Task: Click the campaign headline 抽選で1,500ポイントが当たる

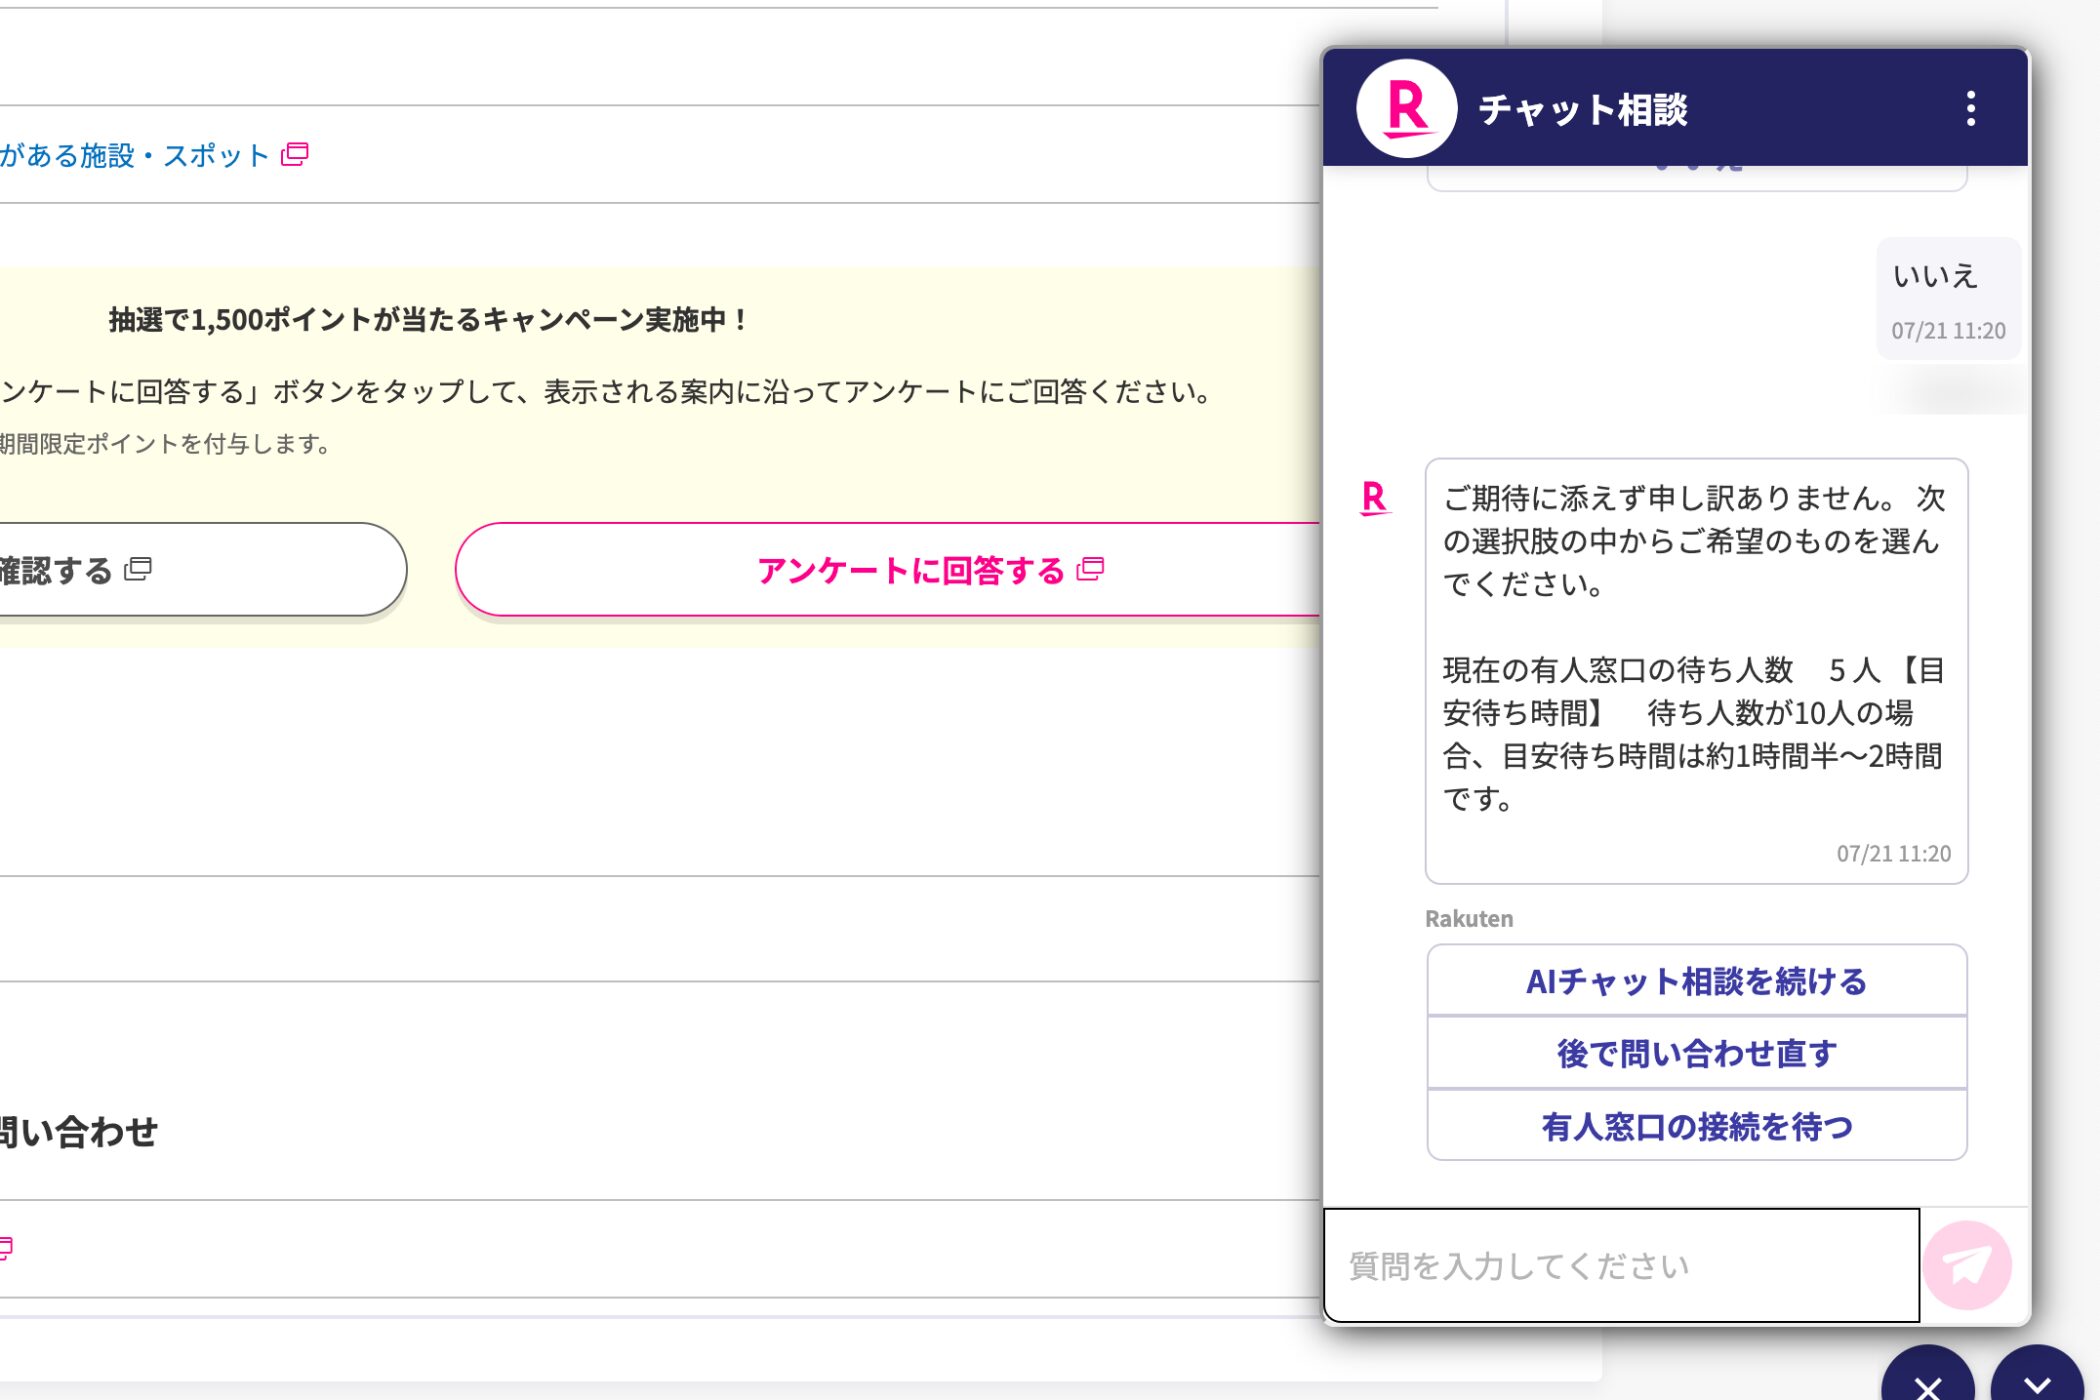Action: (x=428, y=320)
